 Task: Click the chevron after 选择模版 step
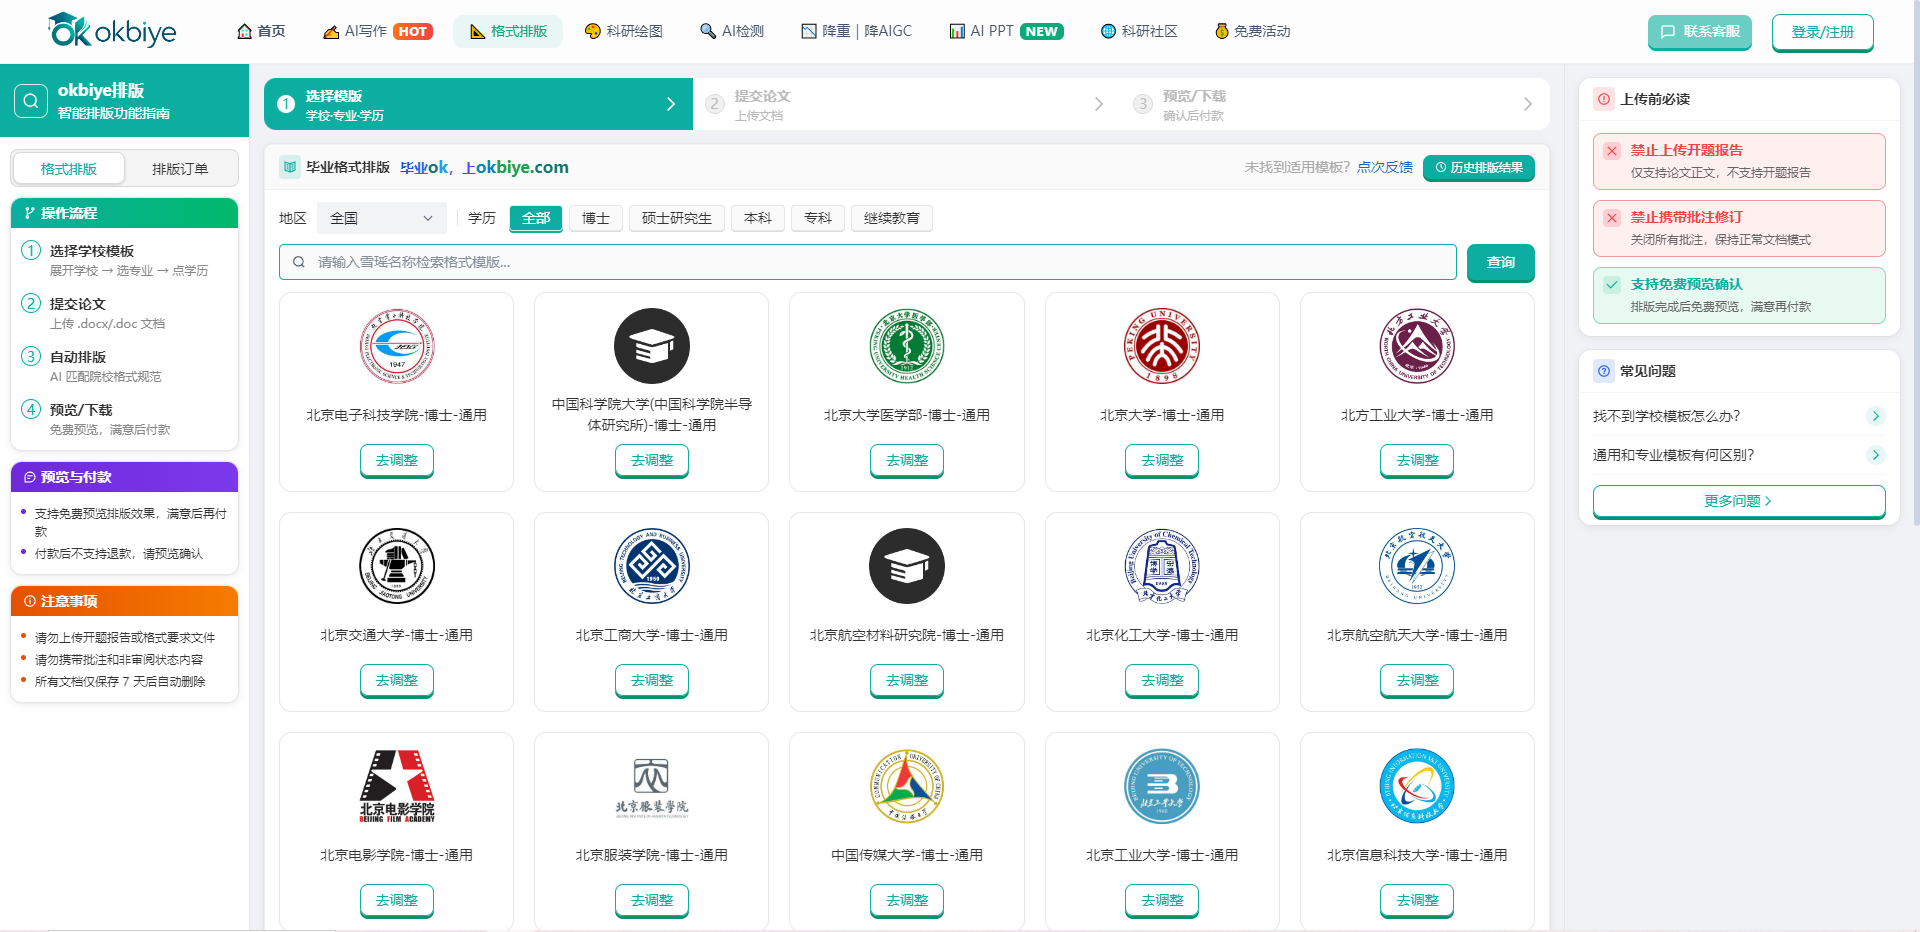671,104
